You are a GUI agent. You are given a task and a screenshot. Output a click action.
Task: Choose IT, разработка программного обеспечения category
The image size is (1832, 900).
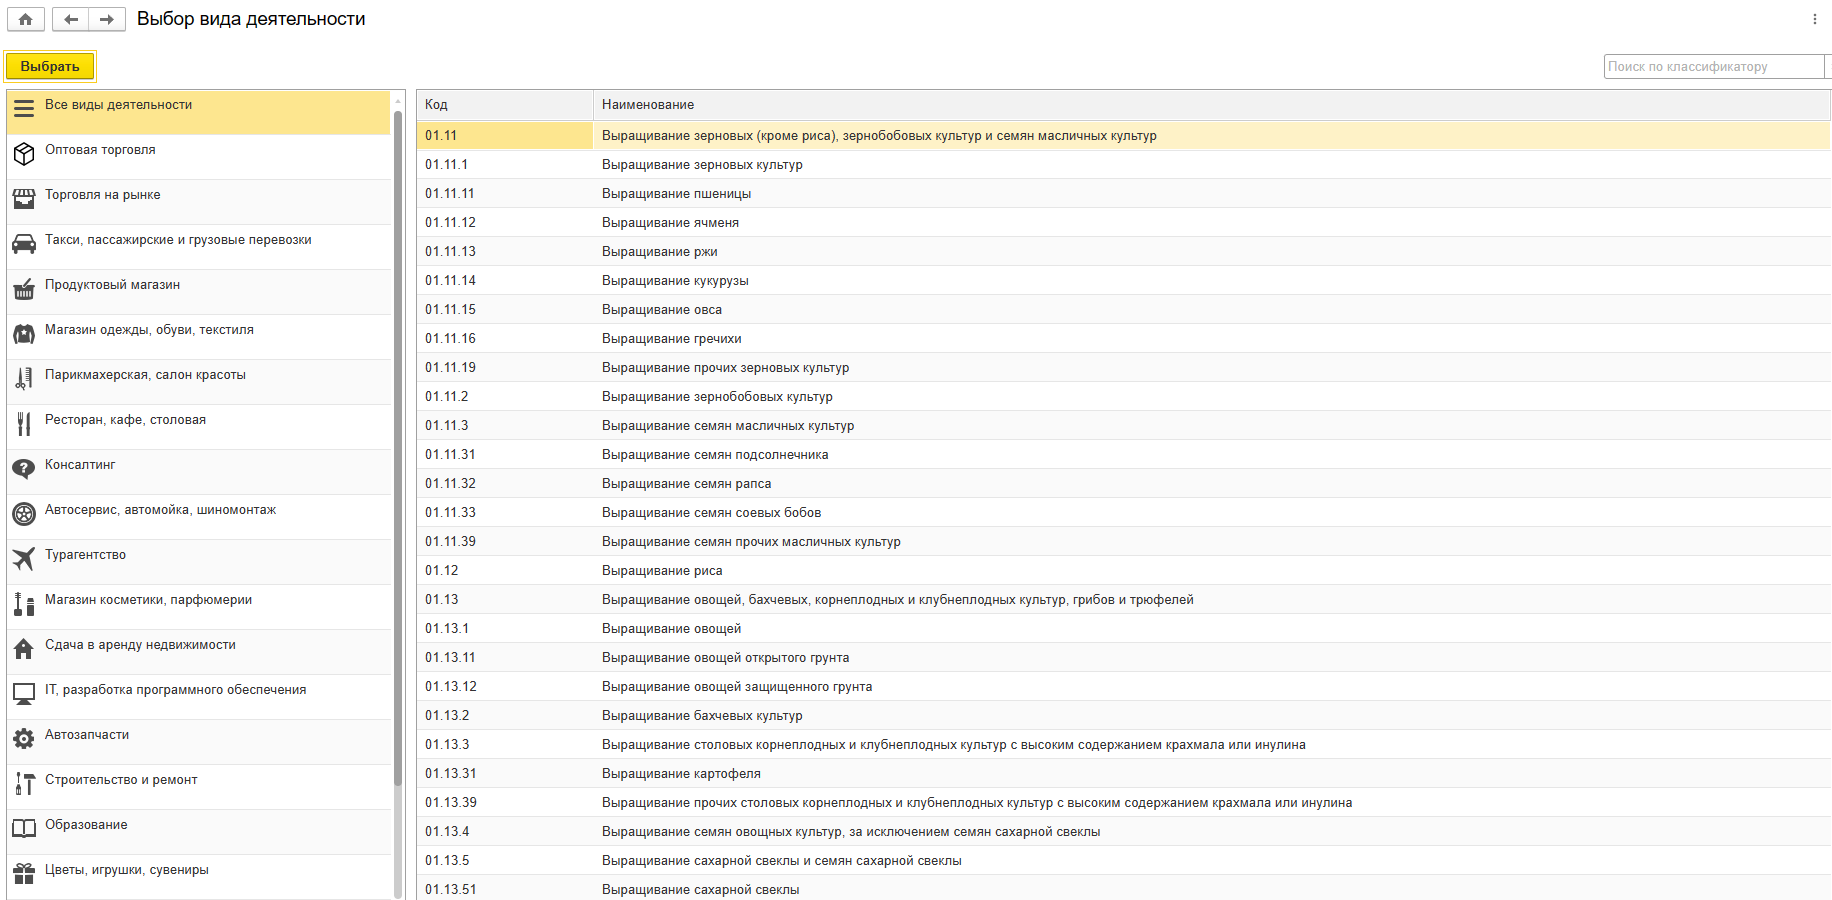point(175,690)
